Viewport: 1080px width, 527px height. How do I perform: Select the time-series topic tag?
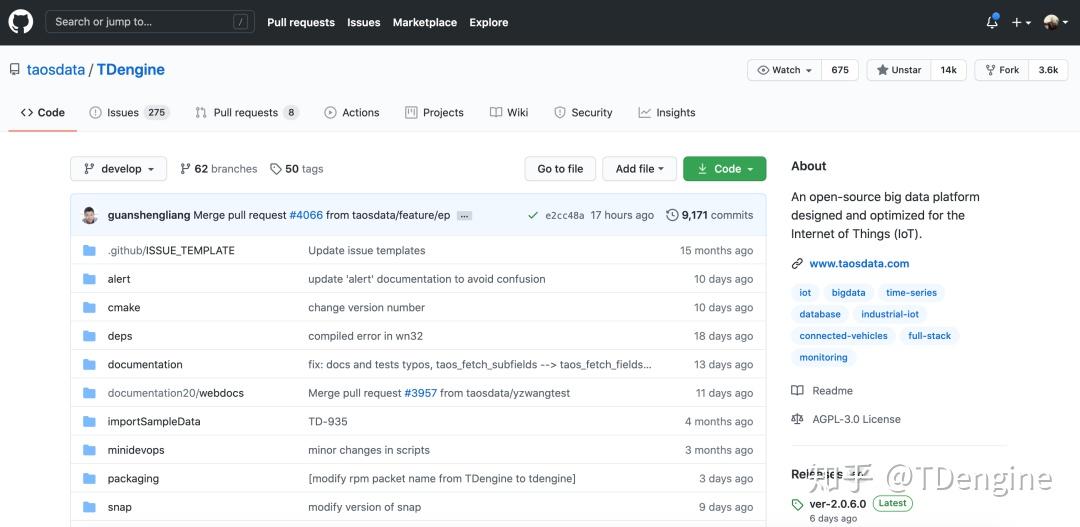[x=911, y=293]
